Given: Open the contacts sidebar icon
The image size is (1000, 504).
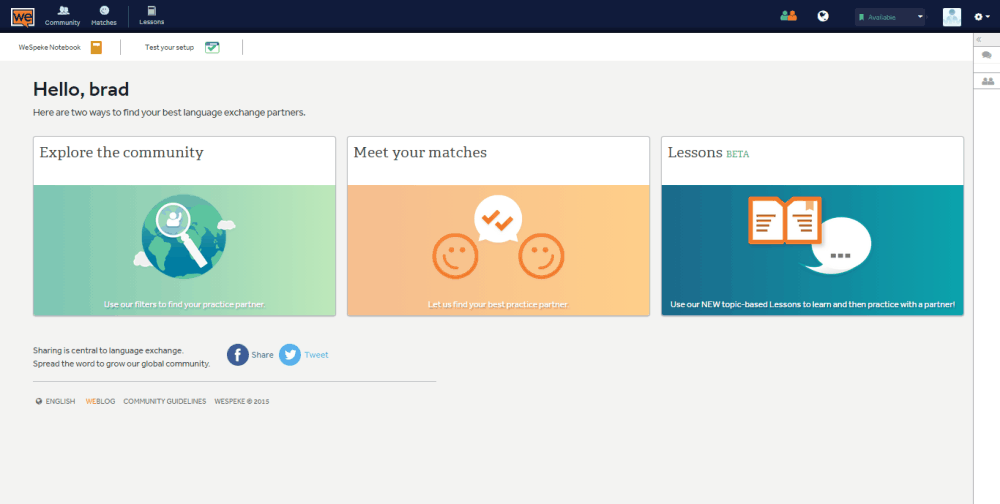Looking at the screenshot, I should tap(987, 81).
